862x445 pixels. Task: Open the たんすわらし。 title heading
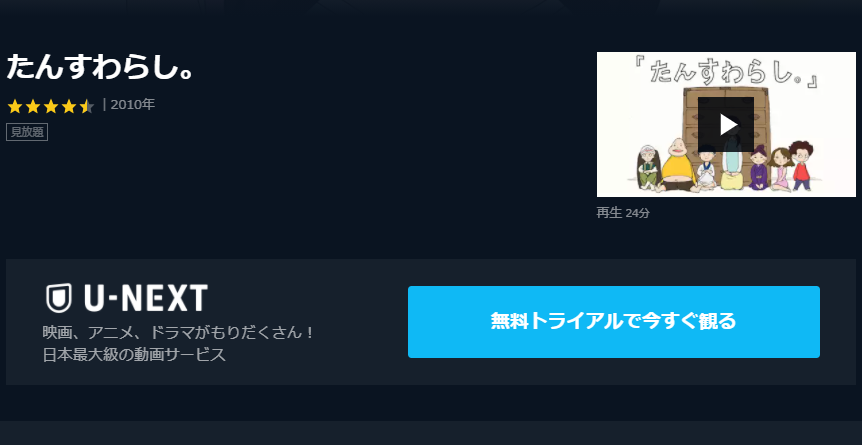point(100,68)
